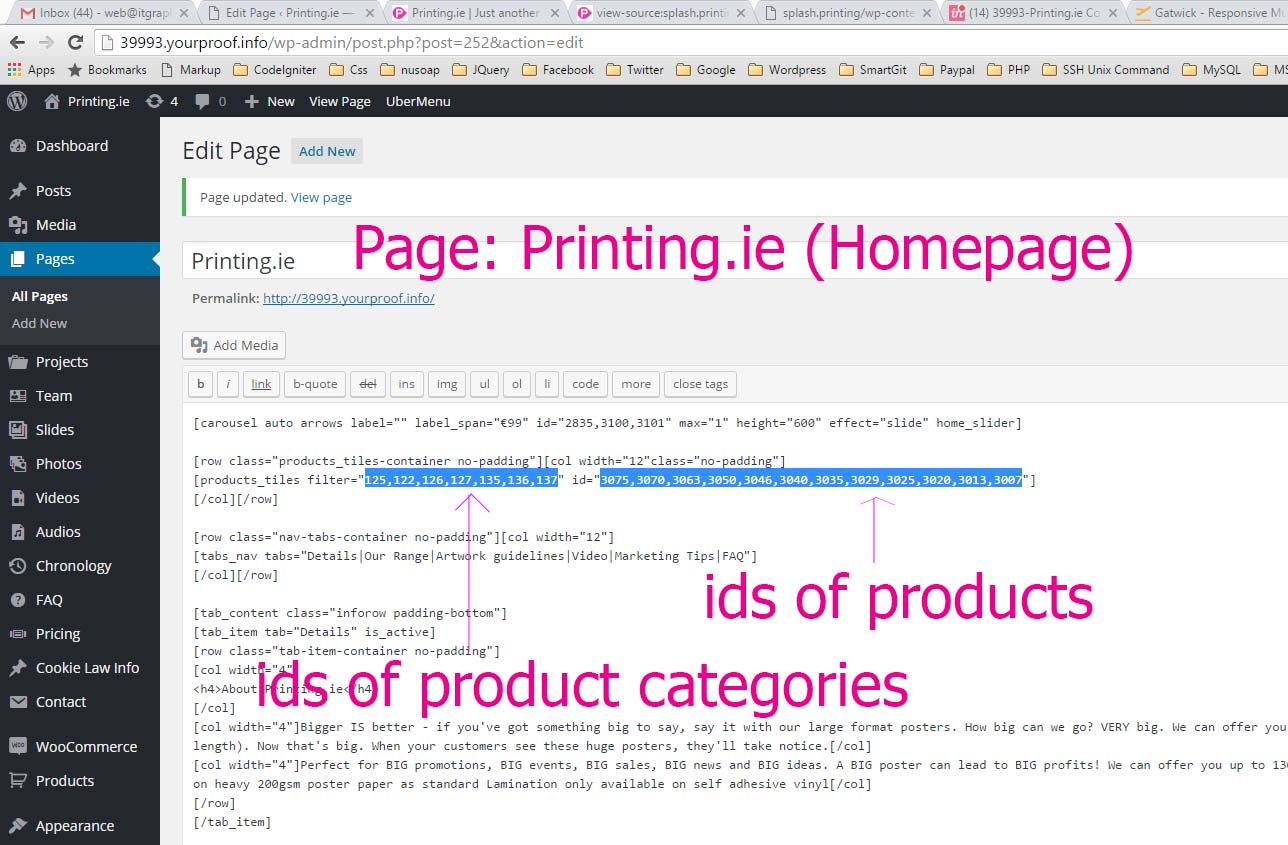
Task: Click the link quicktag button
Action: coord(261,384)
